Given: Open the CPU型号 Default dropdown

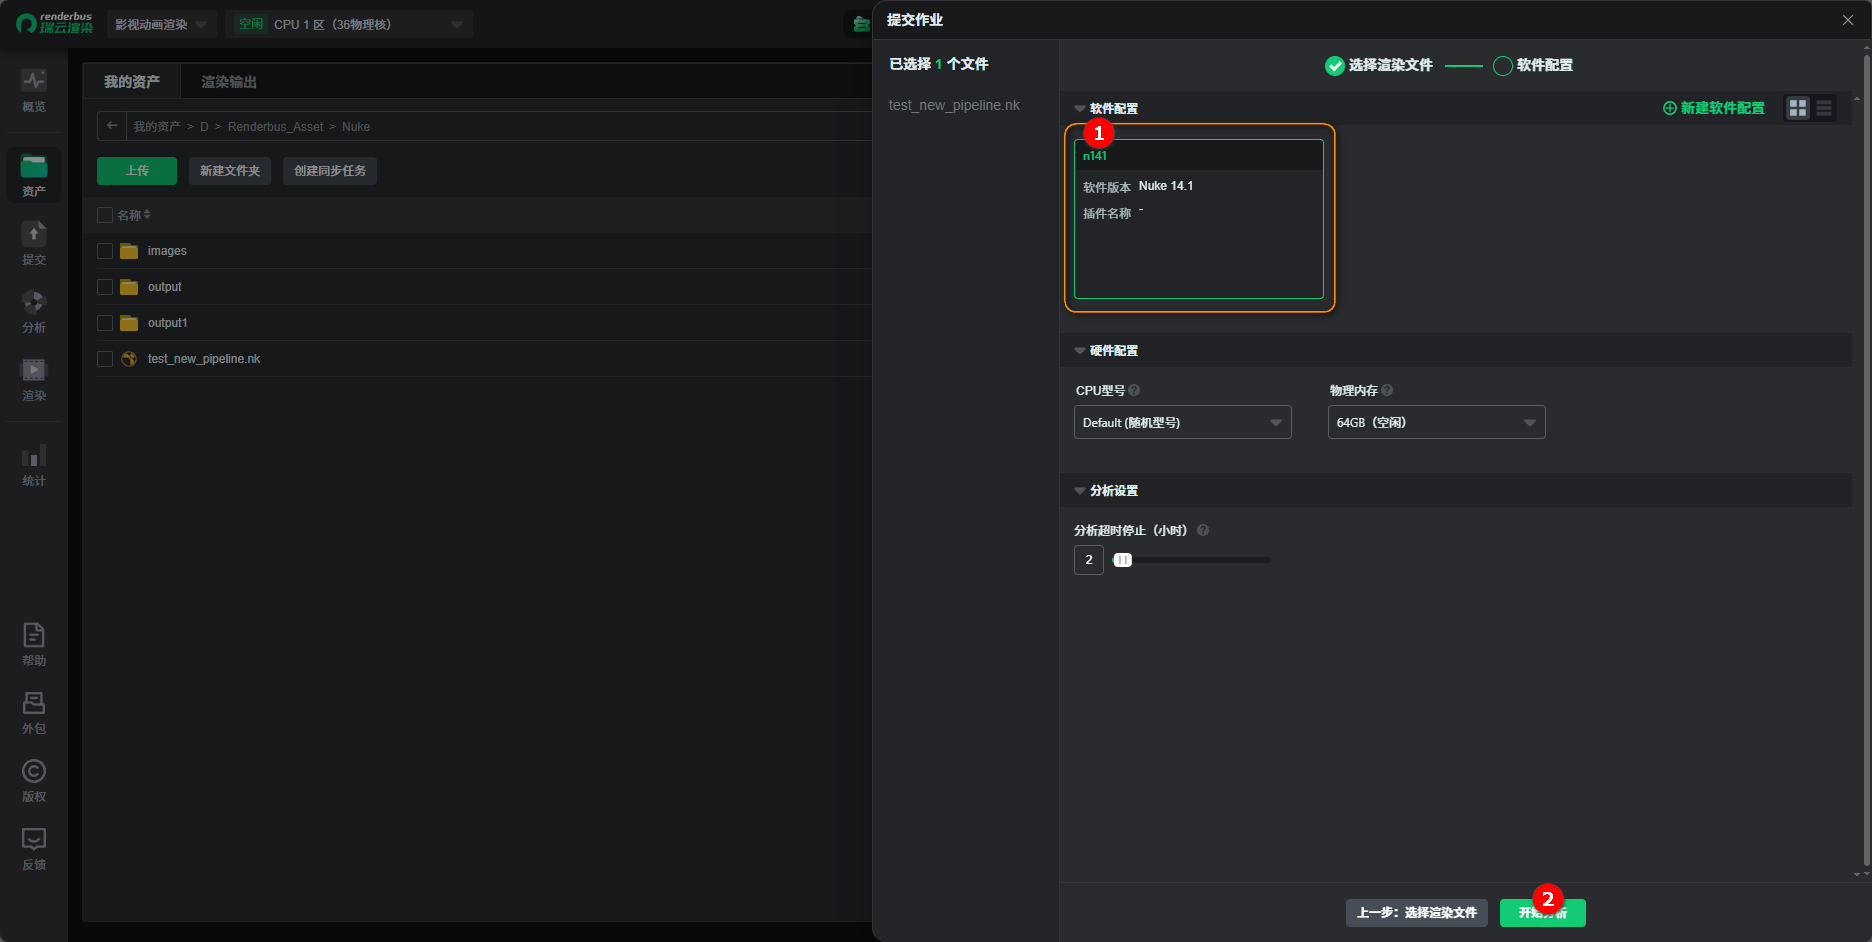Looking at the screenshot, I should point(1183,422).
